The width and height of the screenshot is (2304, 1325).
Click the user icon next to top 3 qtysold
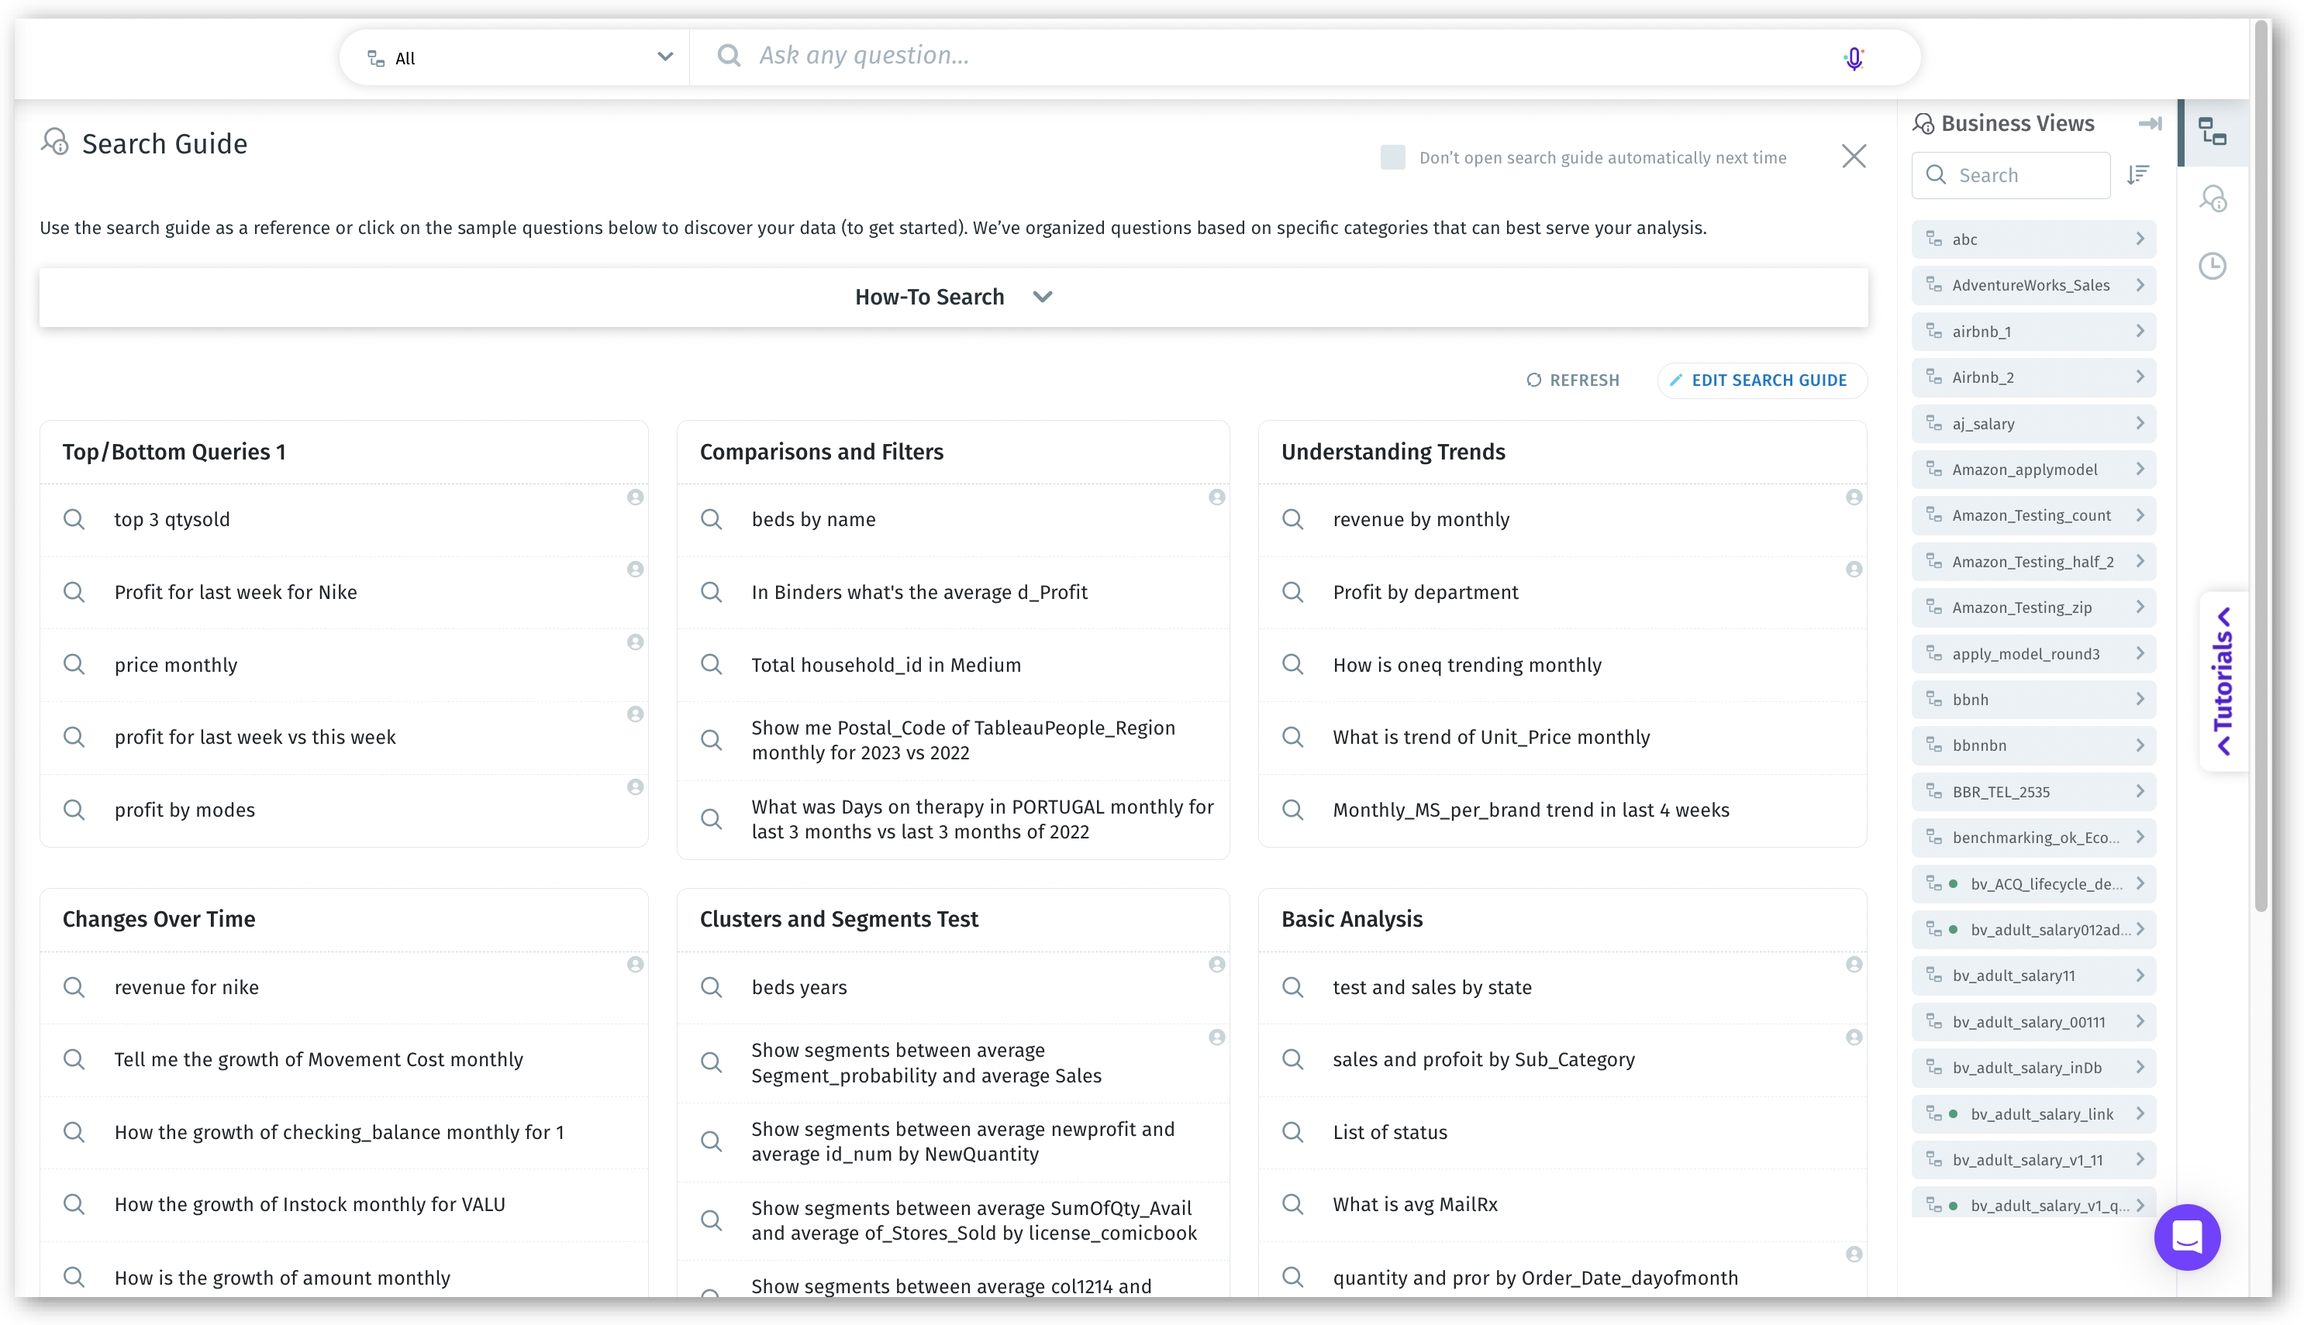click(635, 497)
